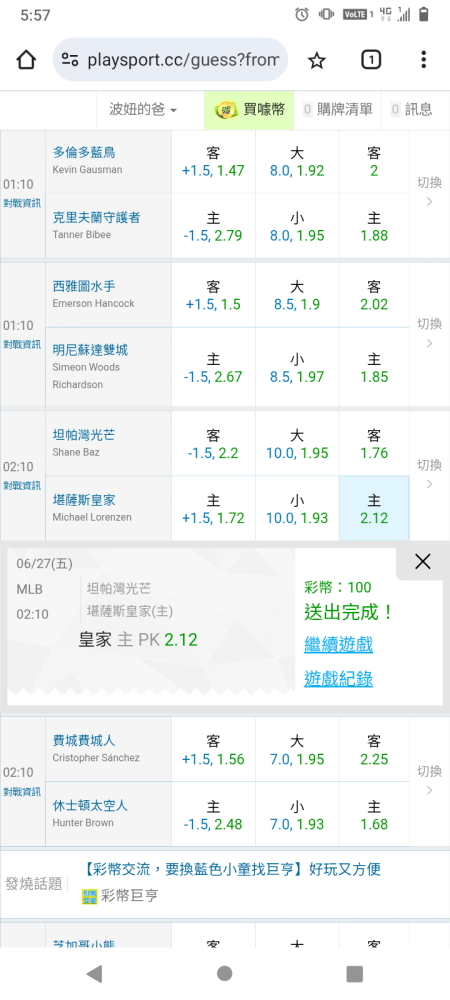Select 主 -1.5, 2.48 for 休士頓太空人
This screenshot has width=450, height=1000.
click(x=214, y=814)
